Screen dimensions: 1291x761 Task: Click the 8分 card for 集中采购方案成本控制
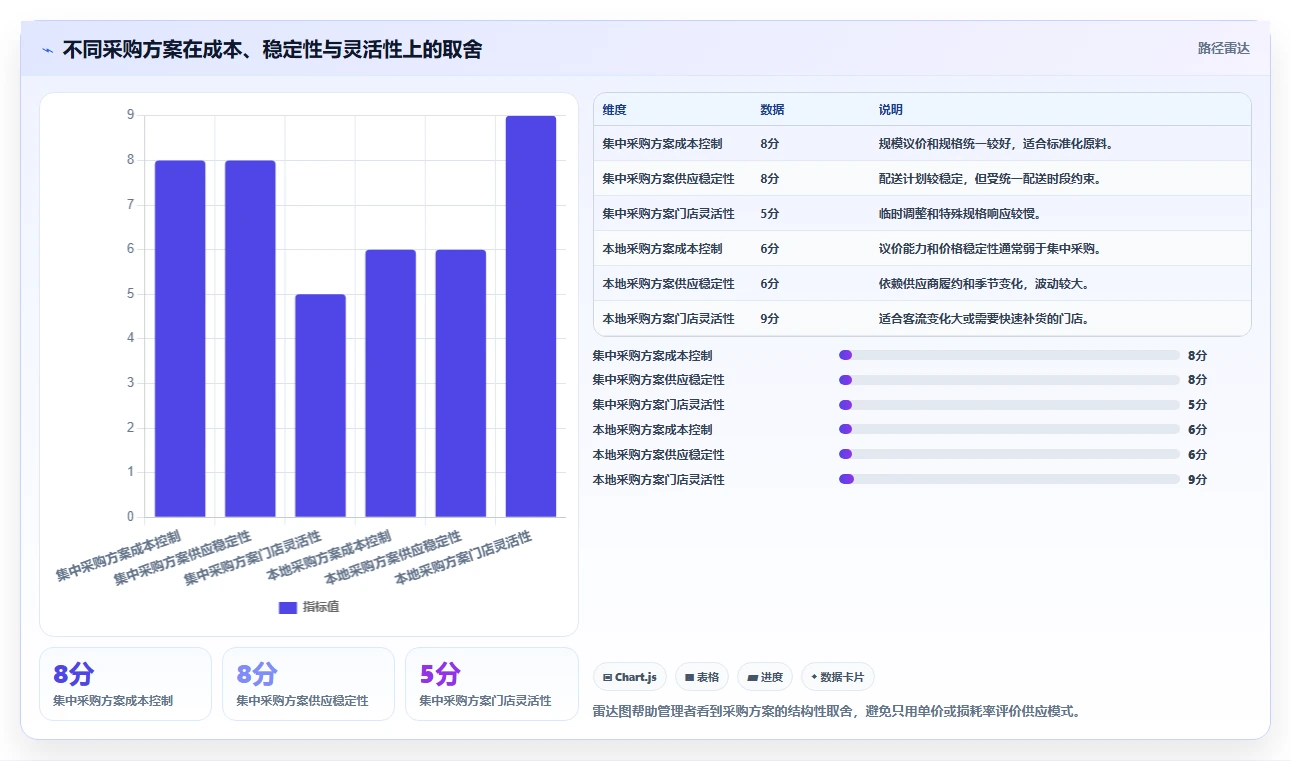tap(125, 684)
